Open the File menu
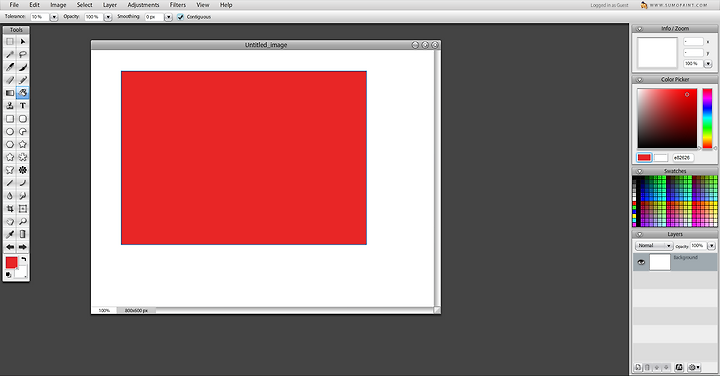720x376 pixels. (x=14, y=5)
